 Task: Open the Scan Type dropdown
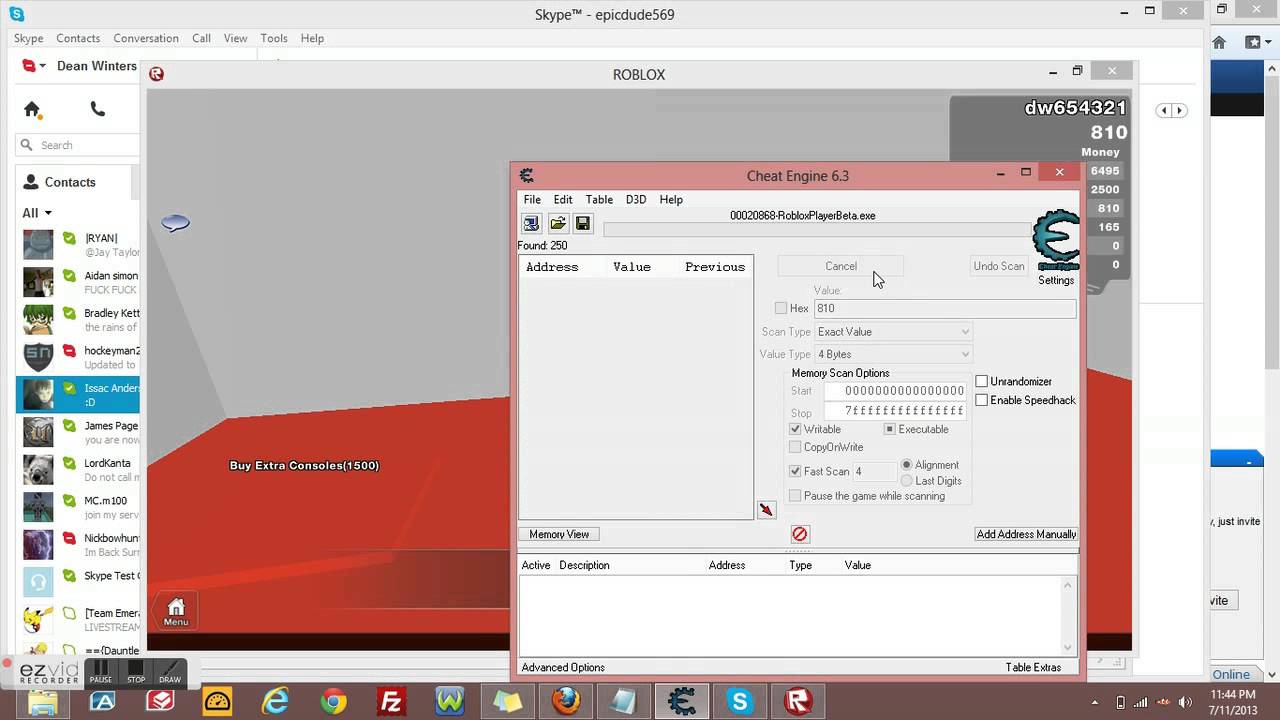[893, 332]
